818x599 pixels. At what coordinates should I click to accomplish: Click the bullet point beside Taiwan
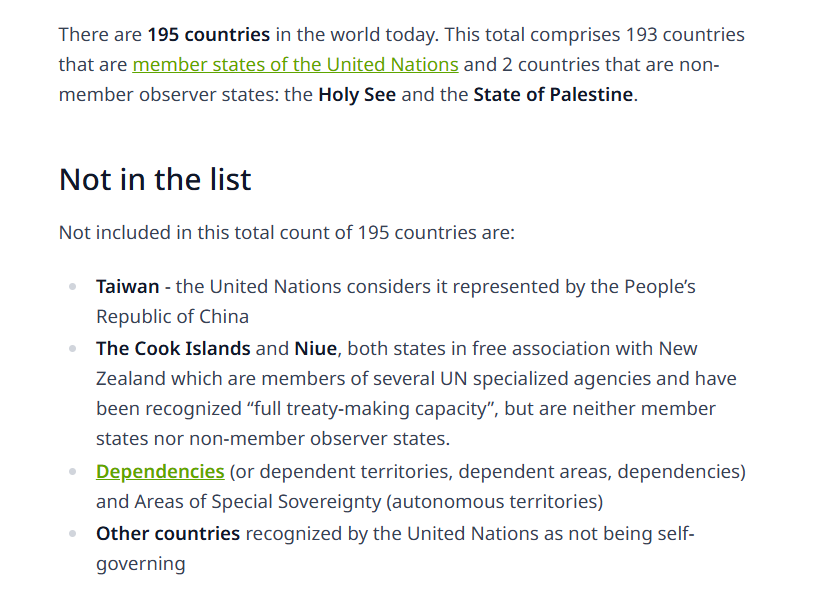[x=73, y=286]
